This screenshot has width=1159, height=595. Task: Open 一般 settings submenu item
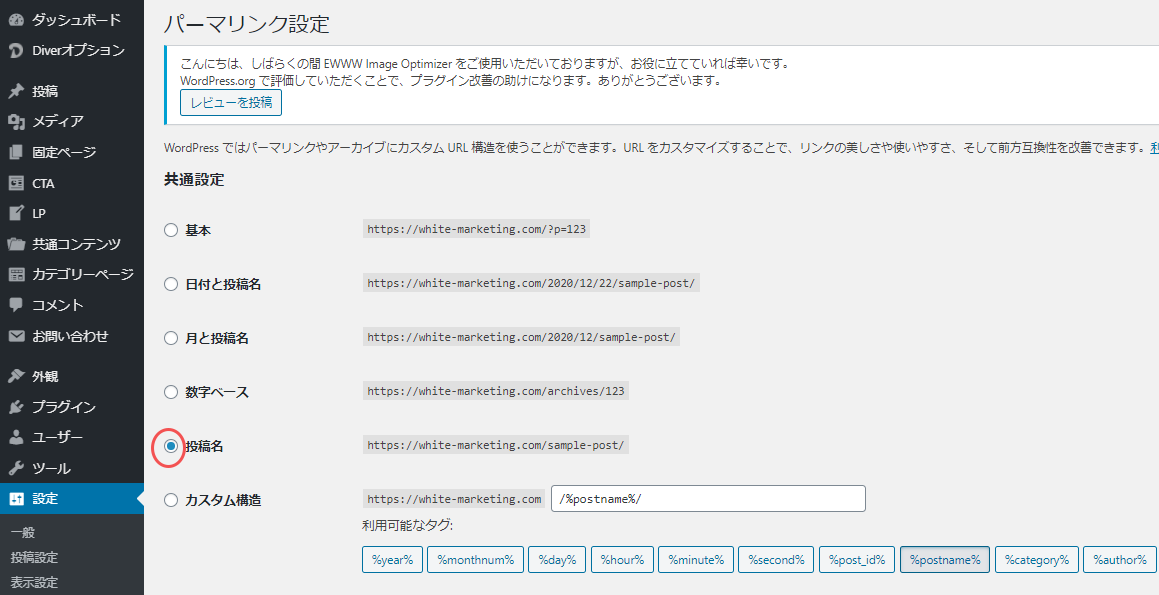coord(23,532)
